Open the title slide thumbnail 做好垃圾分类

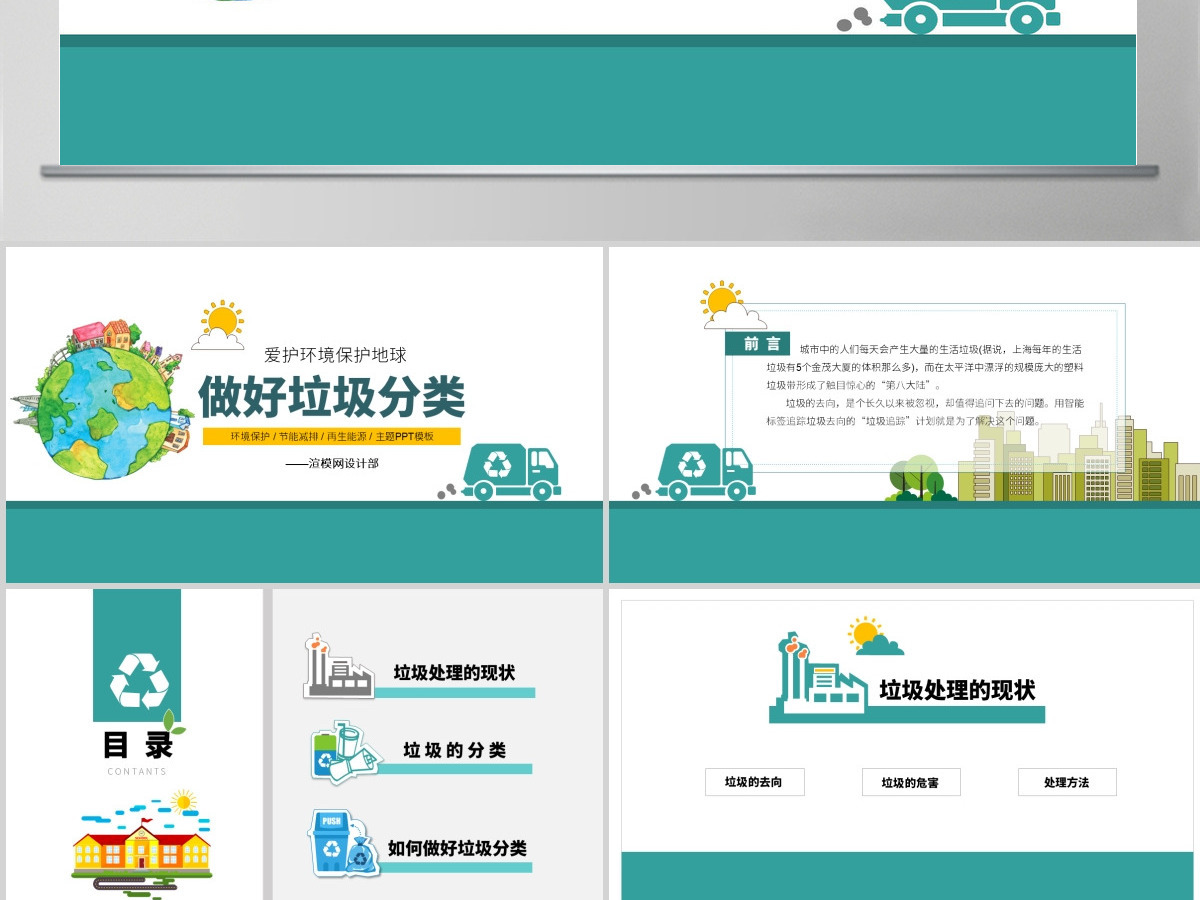click(304, 415)
